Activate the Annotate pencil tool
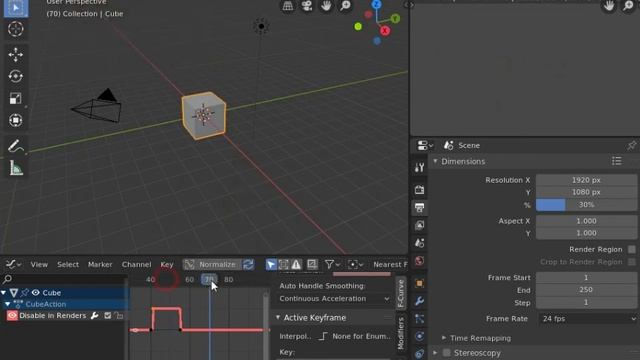The width and height of the screenshot is (640, 360). coord(16,146)
